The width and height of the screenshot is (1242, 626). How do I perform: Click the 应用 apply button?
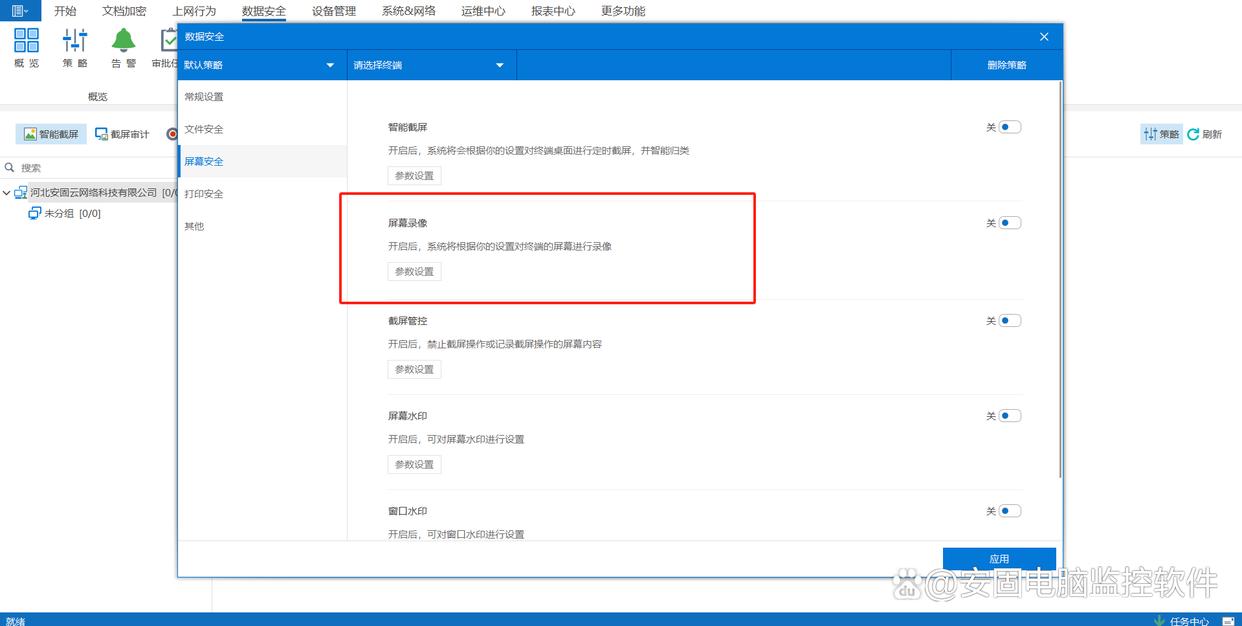coord(999,559)
